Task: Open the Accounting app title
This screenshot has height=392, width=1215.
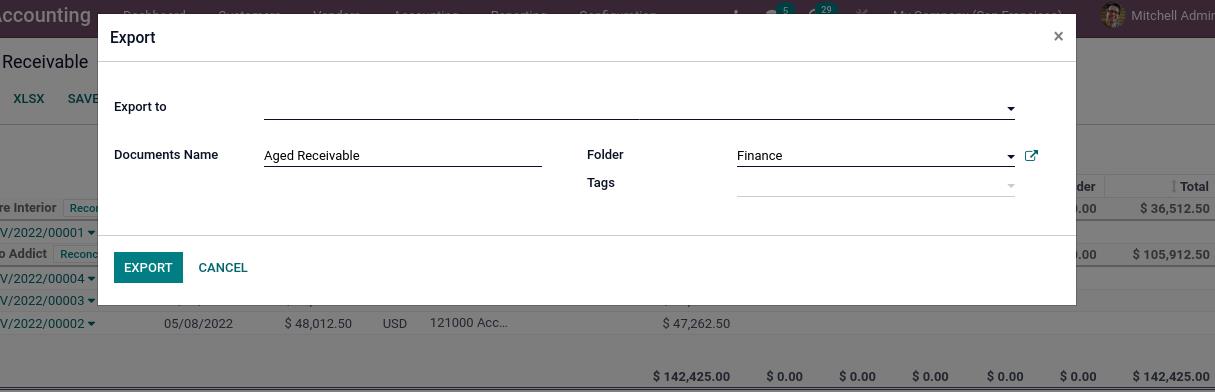Action: (x=45, y=15)
